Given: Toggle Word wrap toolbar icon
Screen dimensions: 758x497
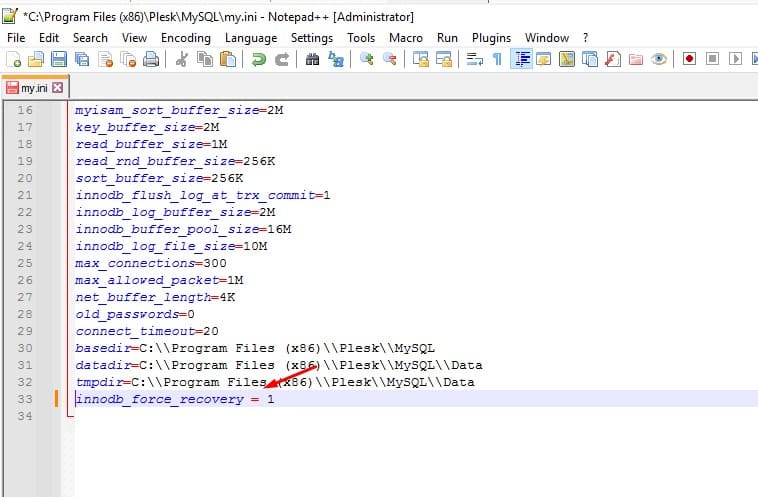Looking at the screenshot, I should click(475, 59).
